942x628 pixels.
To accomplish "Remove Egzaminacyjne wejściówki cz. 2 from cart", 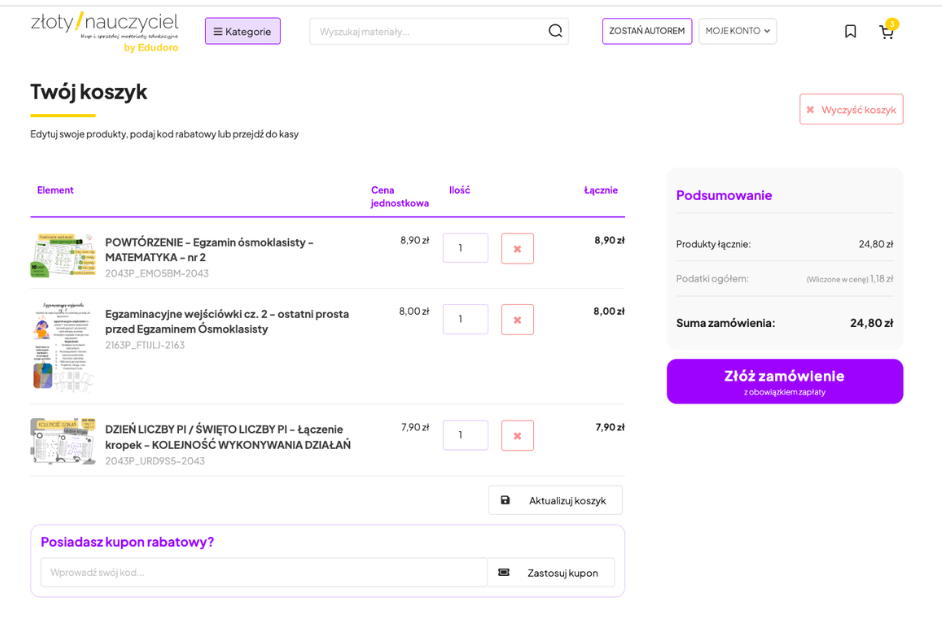I will 517,319.
